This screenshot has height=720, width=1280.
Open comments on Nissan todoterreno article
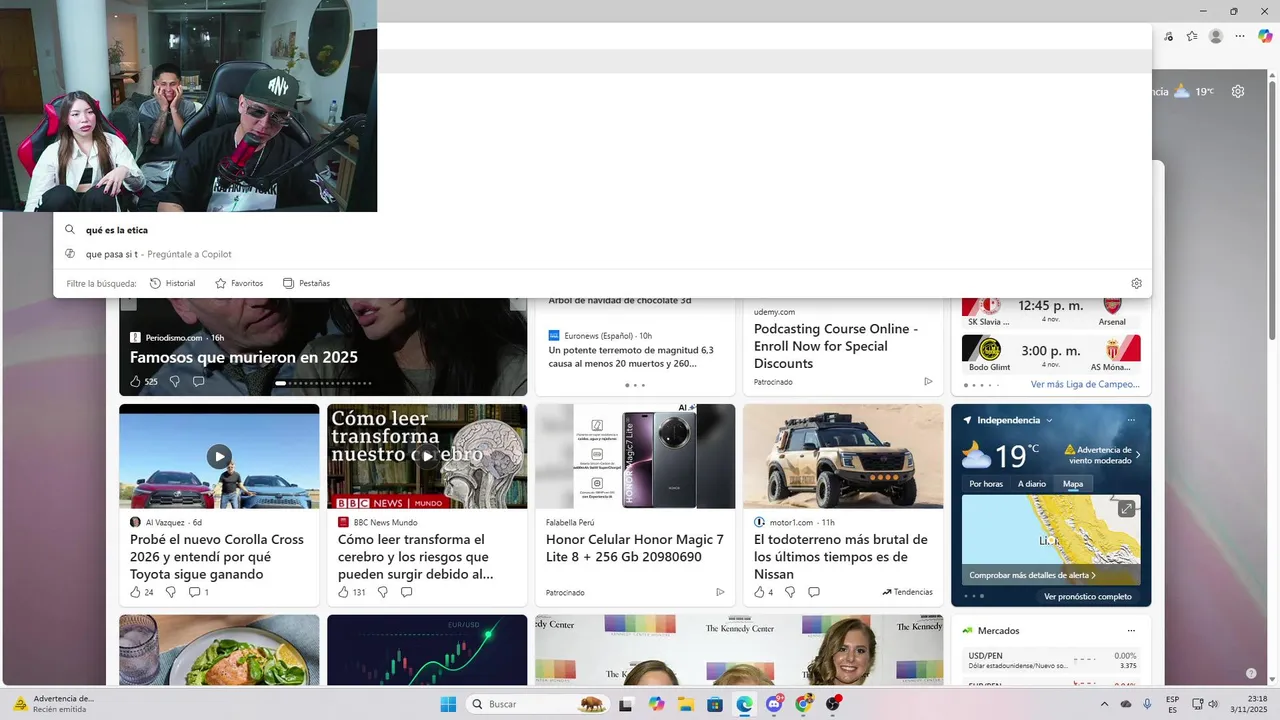coord(814,592)
